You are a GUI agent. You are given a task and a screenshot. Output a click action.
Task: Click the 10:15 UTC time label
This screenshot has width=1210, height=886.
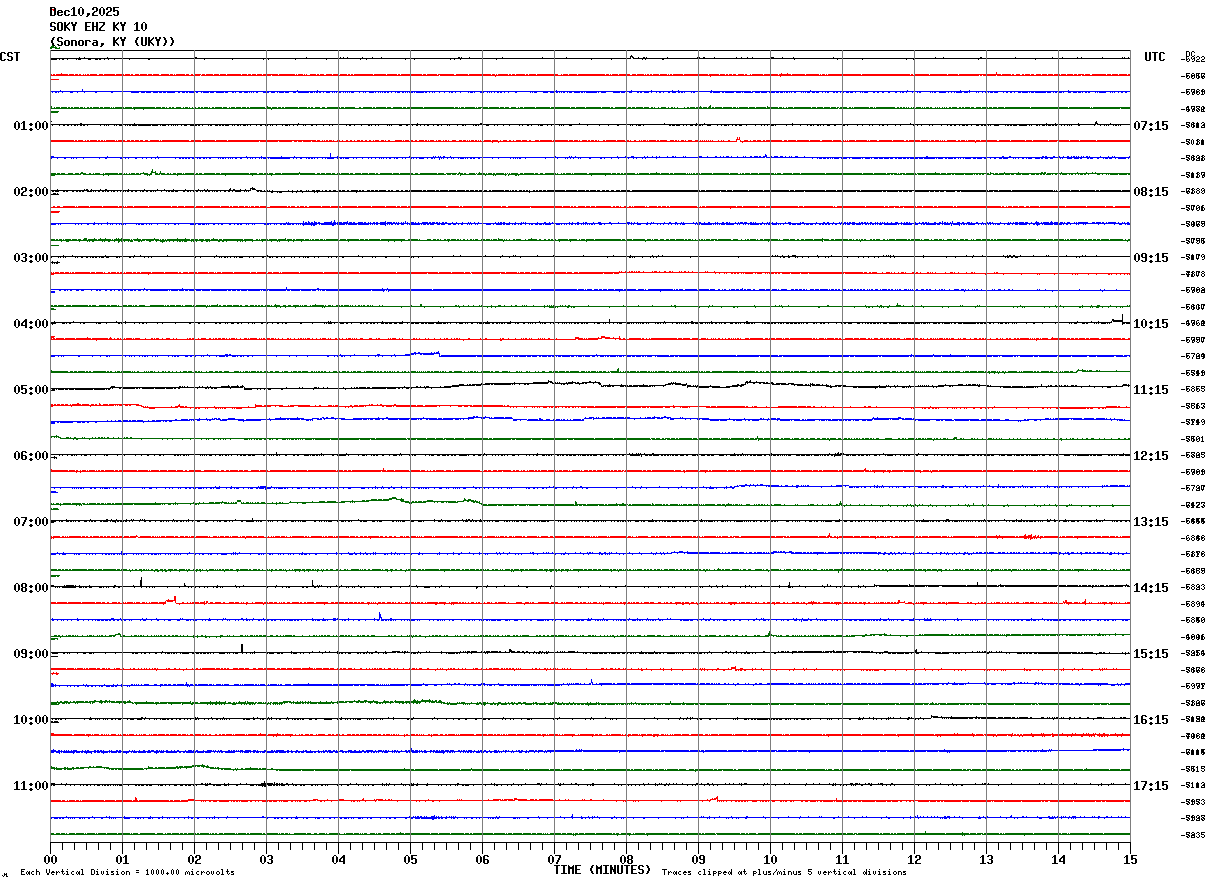coord(1151,324)
